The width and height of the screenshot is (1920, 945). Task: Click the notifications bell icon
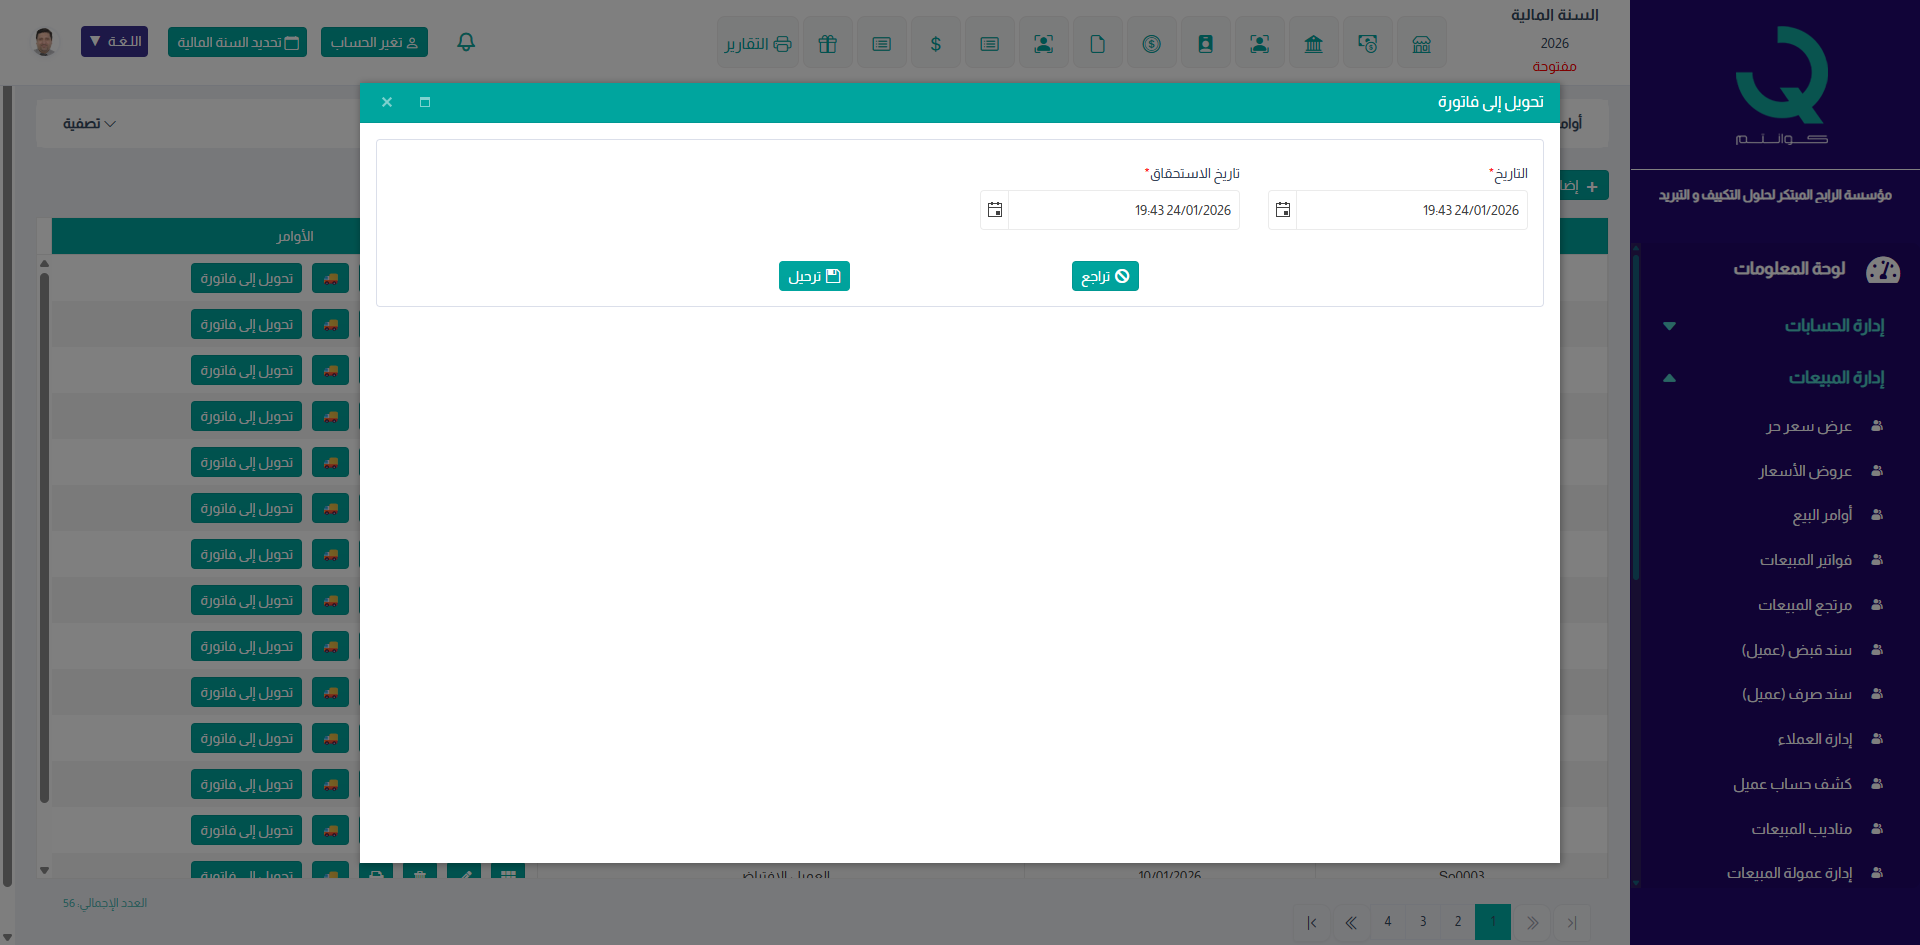[x=466, y=42]
